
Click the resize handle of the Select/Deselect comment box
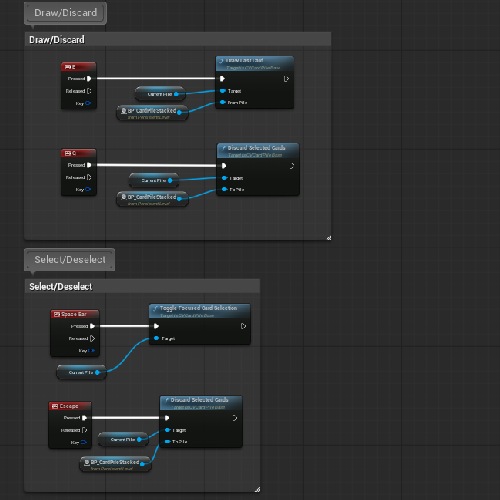pyautogui.click(x=257, y=489)
